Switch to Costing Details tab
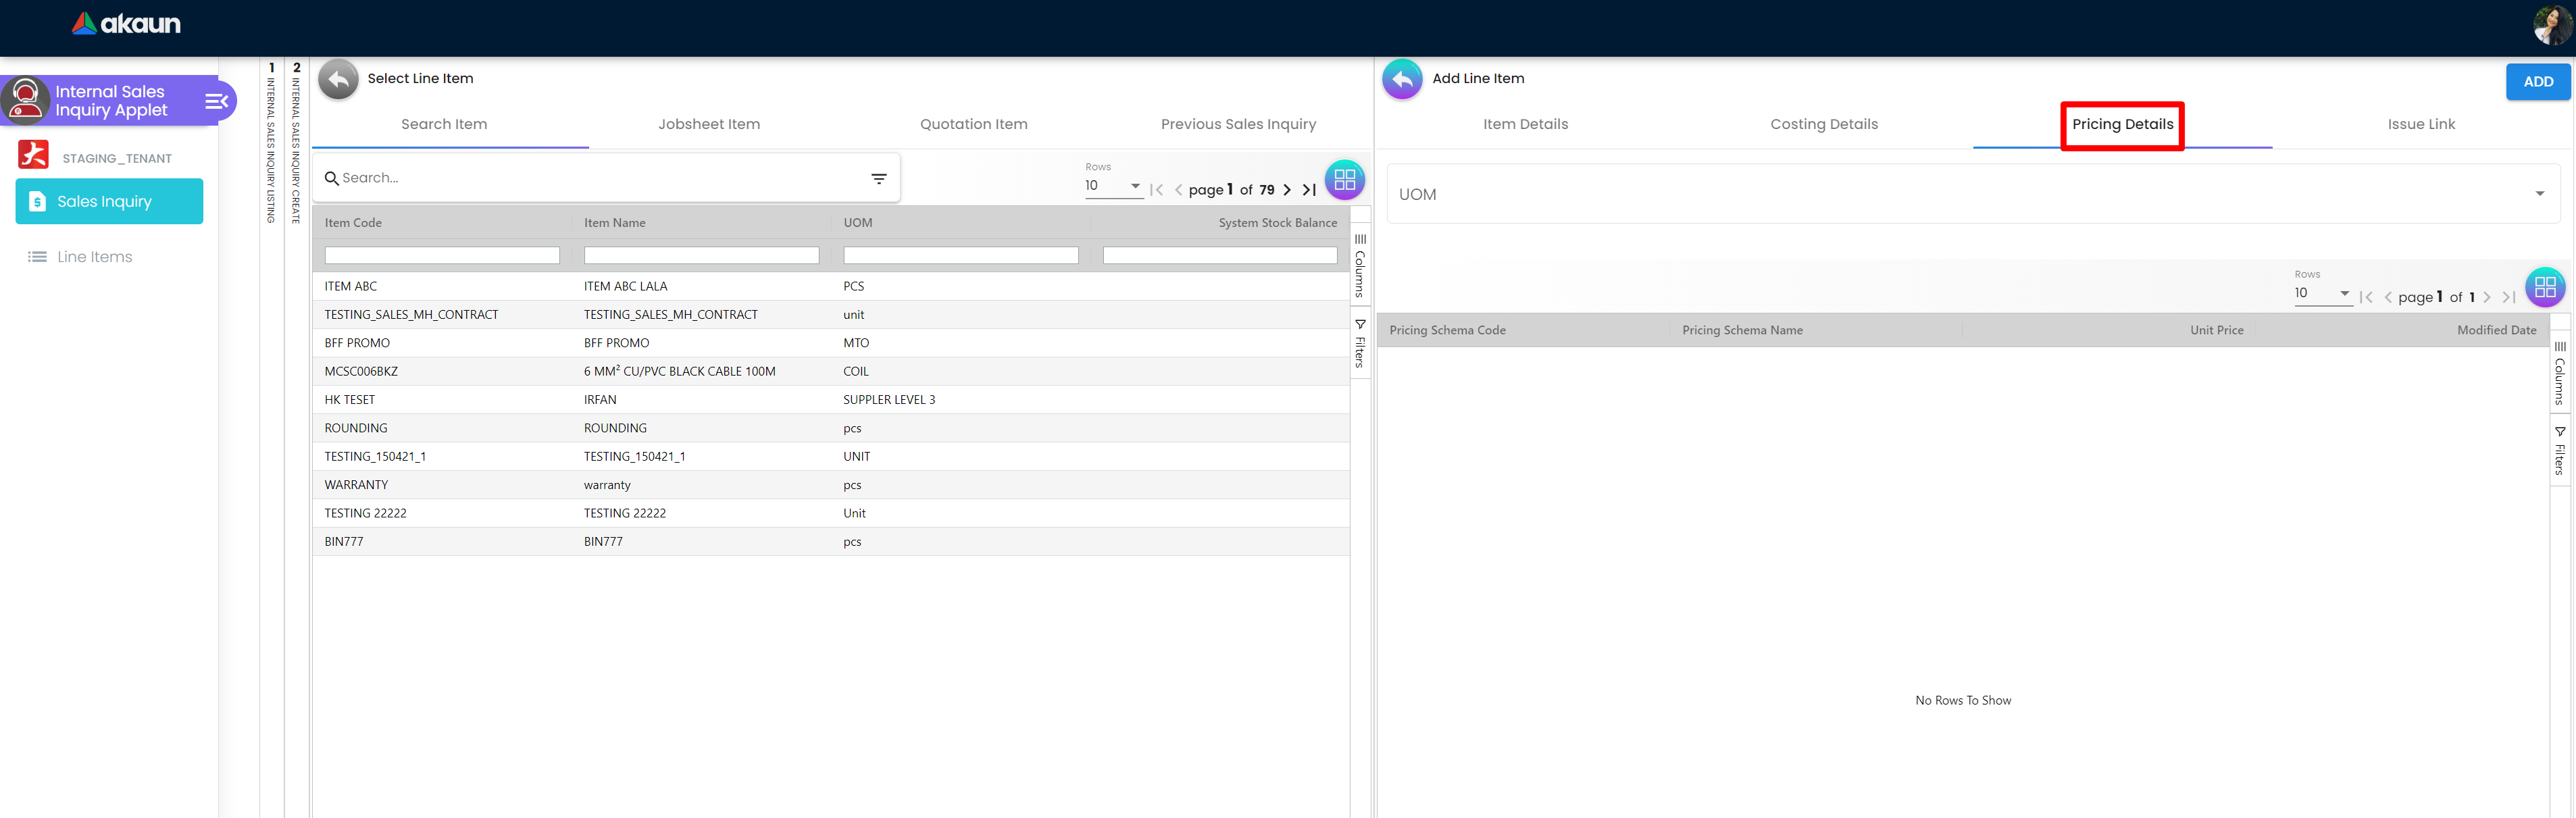 [x=1823, y=124]
